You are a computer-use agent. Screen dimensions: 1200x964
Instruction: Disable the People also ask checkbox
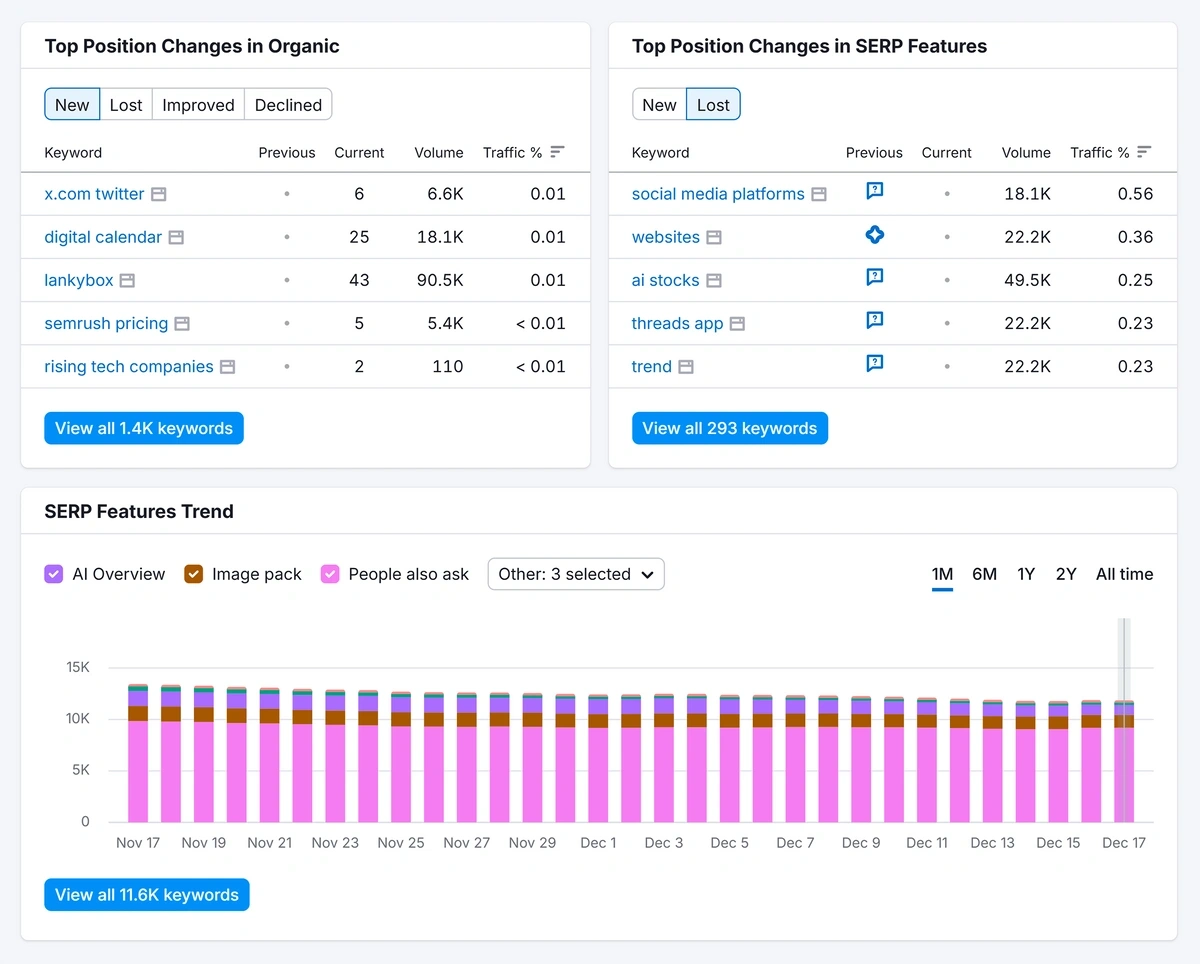pos(330,574)
